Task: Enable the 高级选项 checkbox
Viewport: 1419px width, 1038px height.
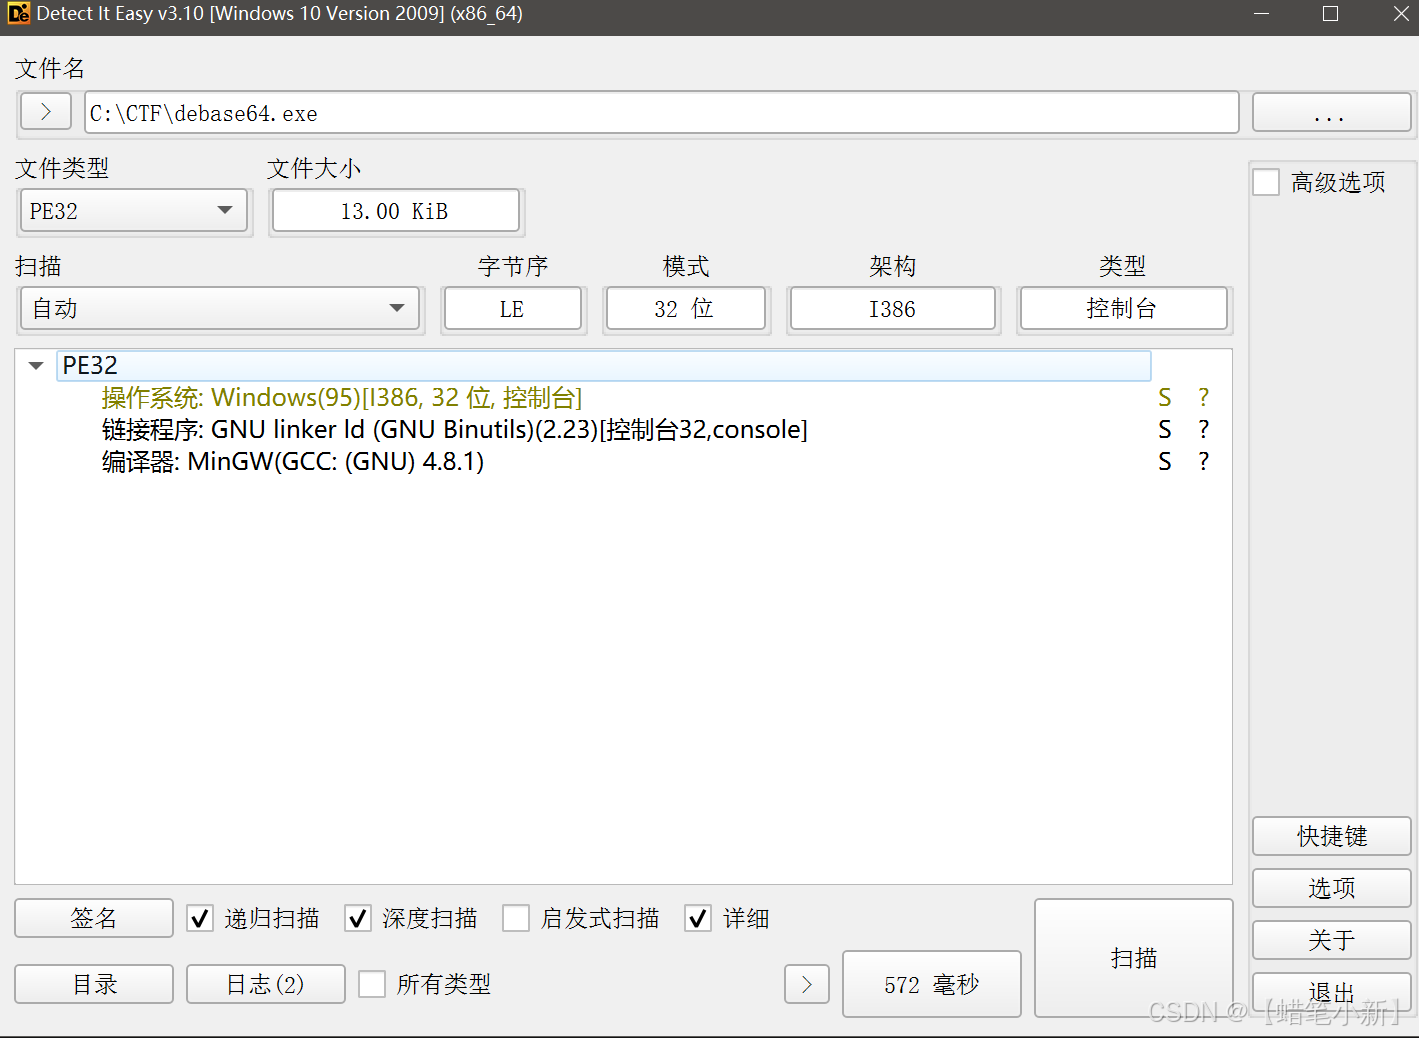Action: click(1266, 182)
